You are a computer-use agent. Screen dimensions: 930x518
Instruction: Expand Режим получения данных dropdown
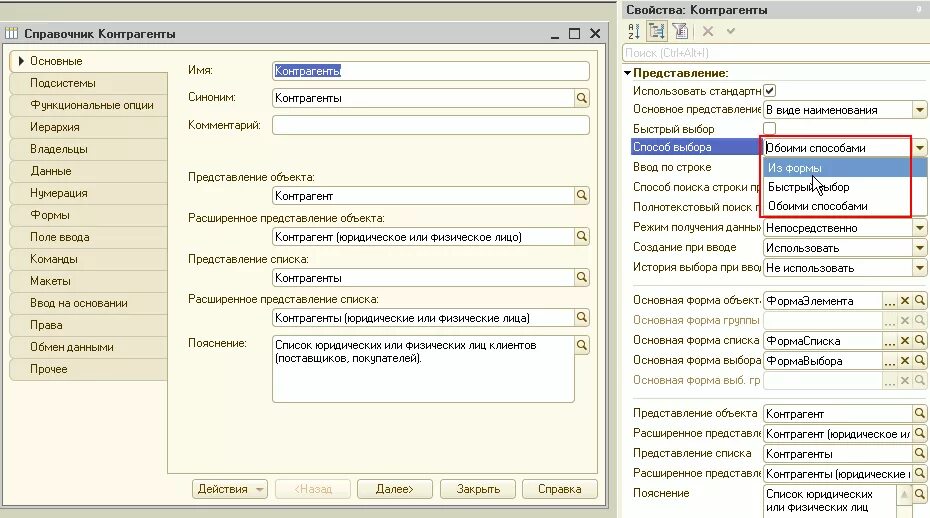[x=919, y=228]
